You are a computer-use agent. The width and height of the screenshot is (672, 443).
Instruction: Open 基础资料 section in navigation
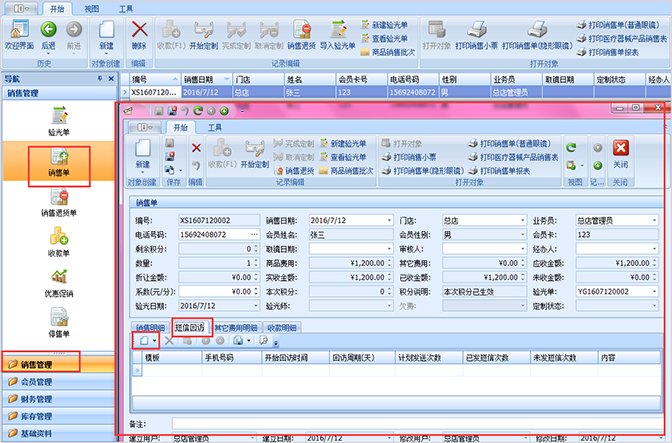click(59, 433)
